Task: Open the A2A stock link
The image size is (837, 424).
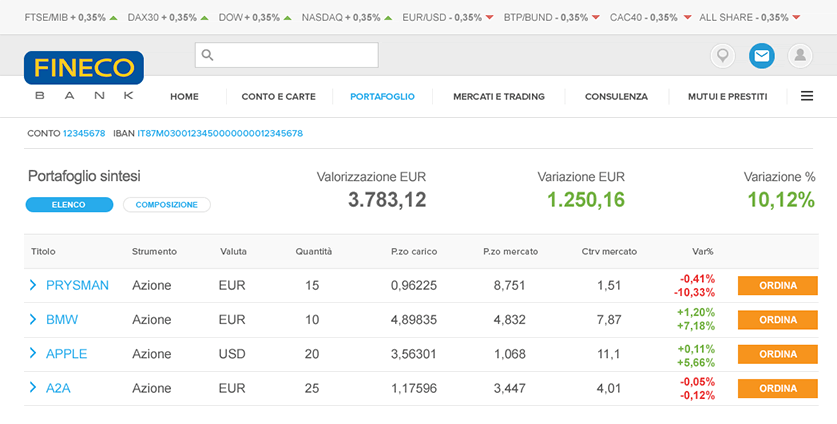Action: pyautogui.click(x=58, y=388)
